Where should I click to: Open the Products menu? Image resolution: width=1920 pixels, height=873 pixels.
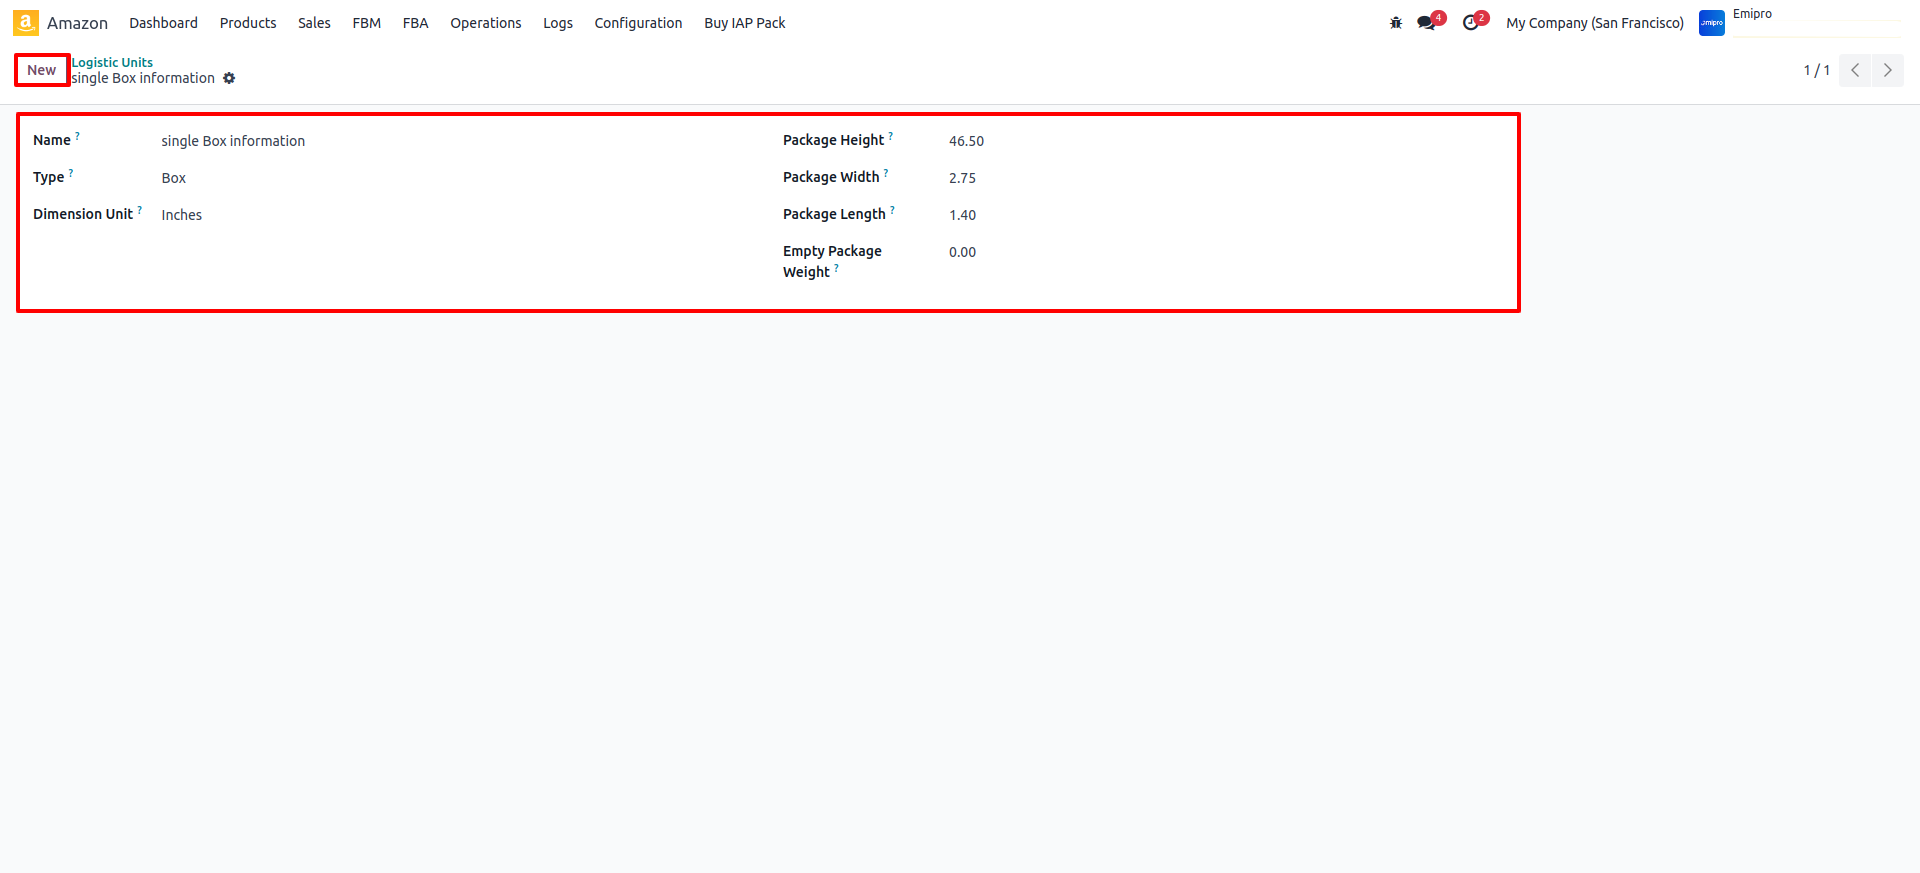point(248,23)
